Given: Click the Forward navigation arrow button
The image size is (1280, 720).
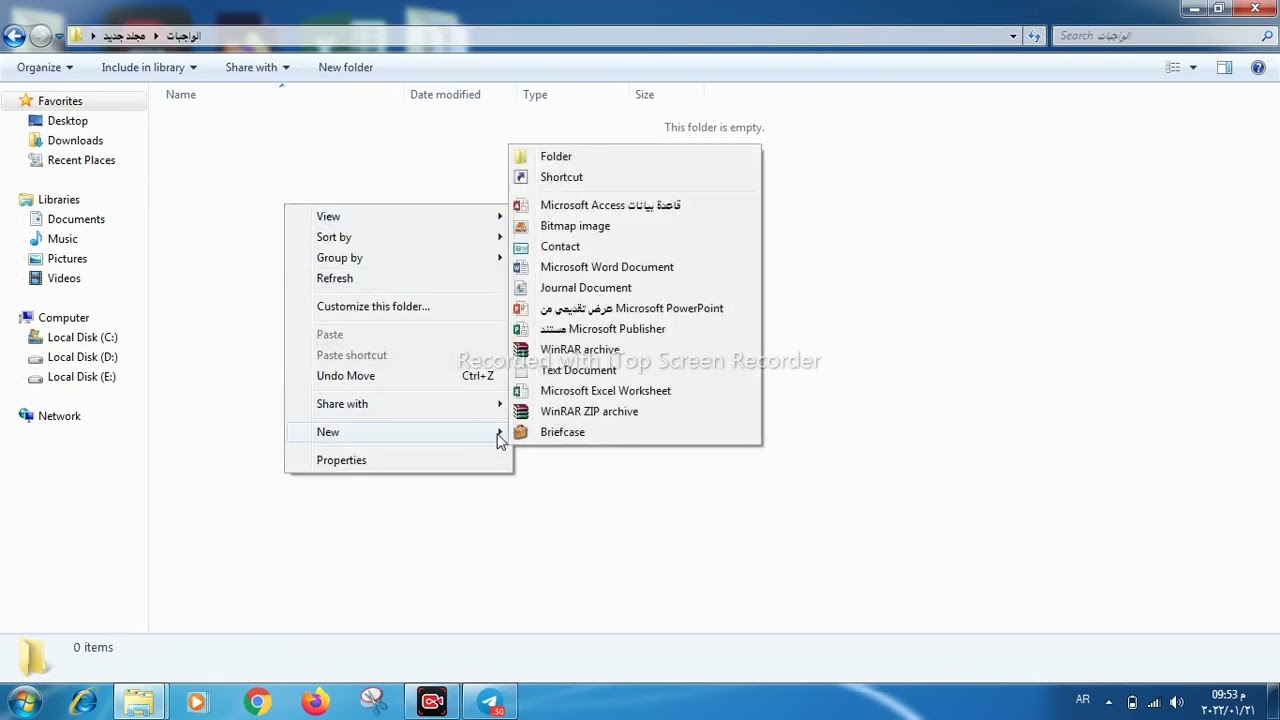Looking at the screenshot, I should 40,36.
